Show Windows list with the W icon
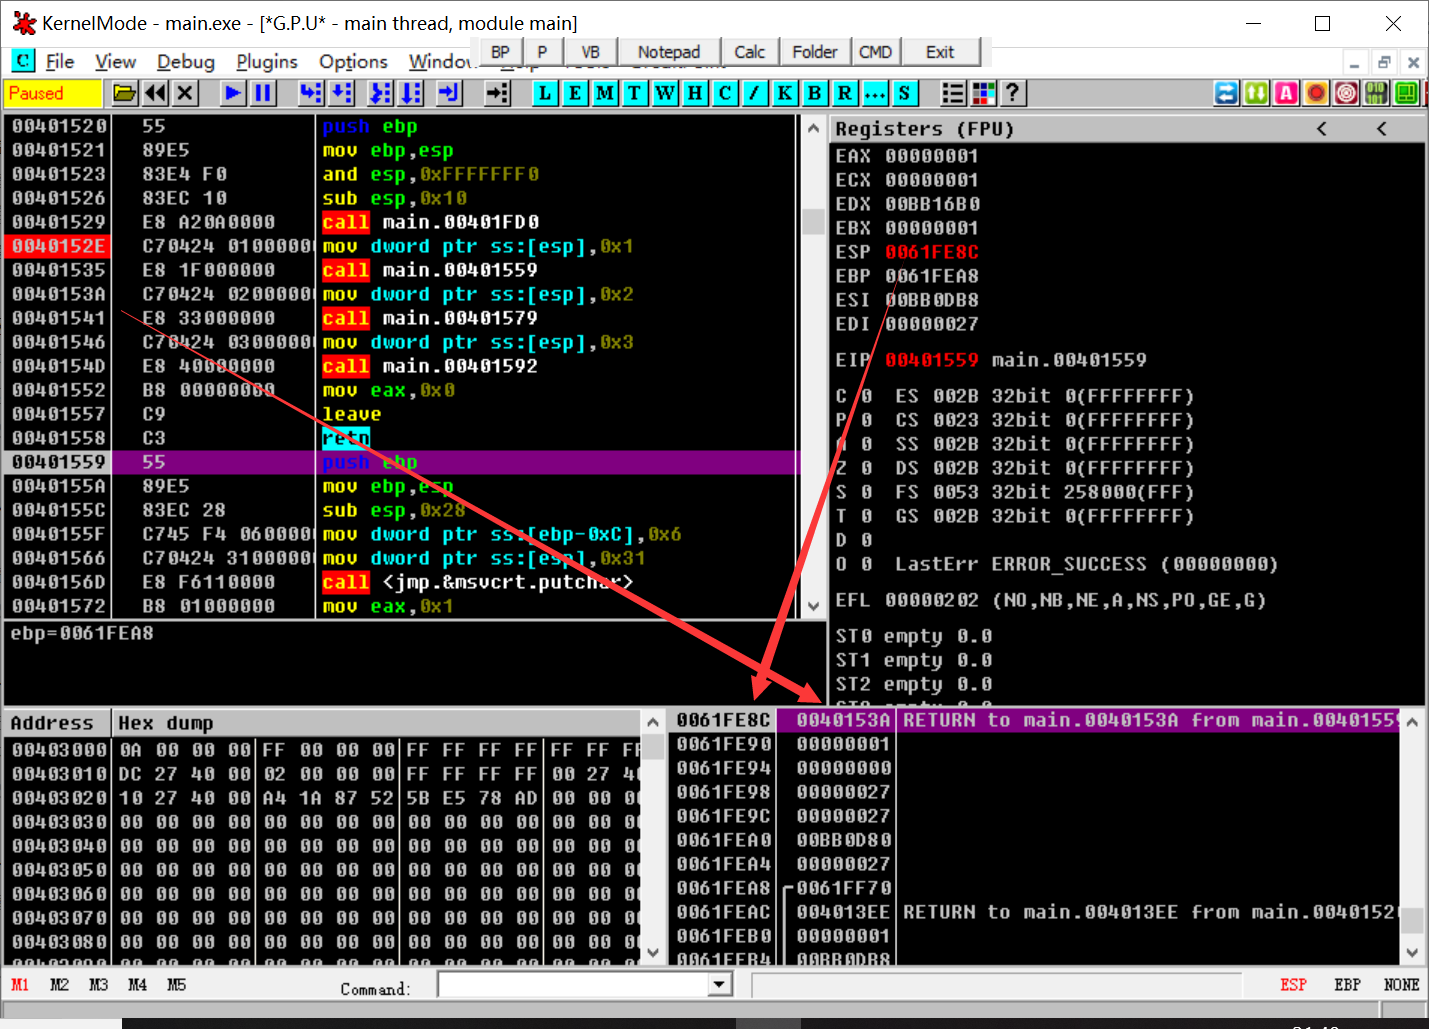Image resolution: width=1429 pixels, height=1029 pixels. tap(665, 93)
